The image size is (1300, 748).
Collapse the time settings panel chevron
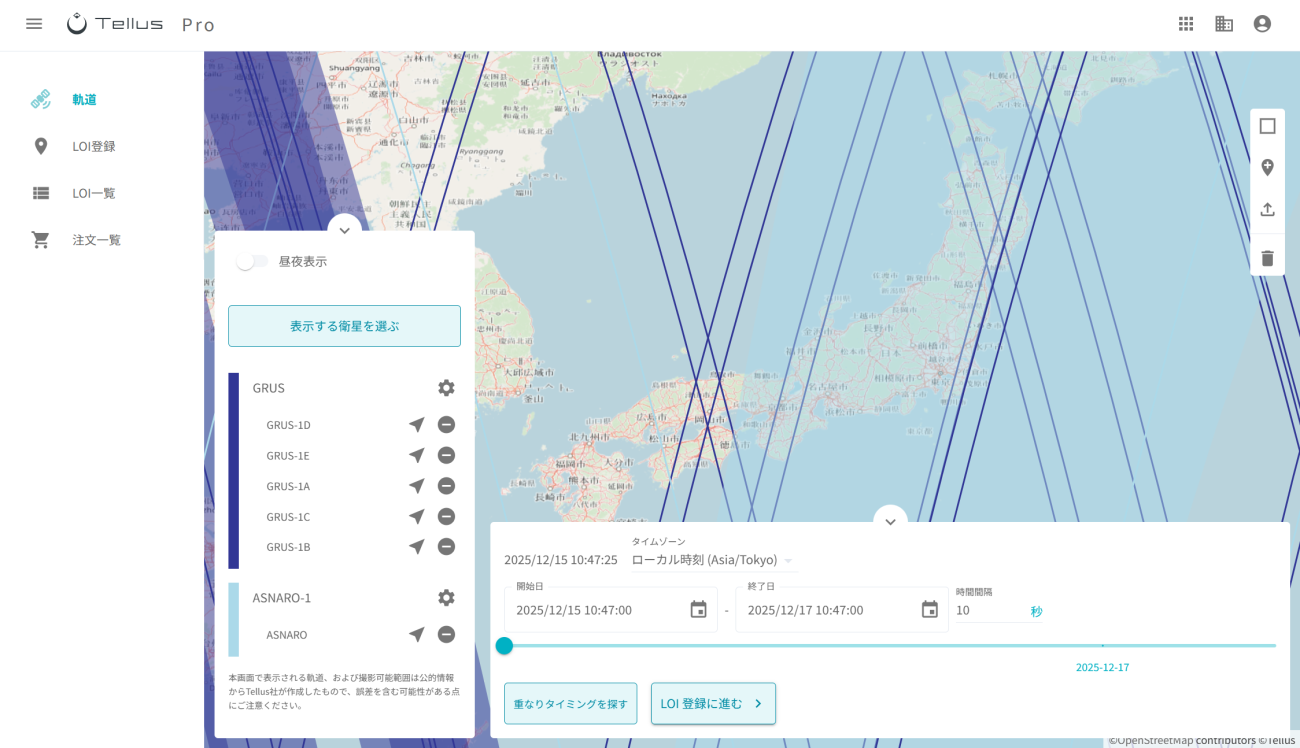tap(890, 521)
